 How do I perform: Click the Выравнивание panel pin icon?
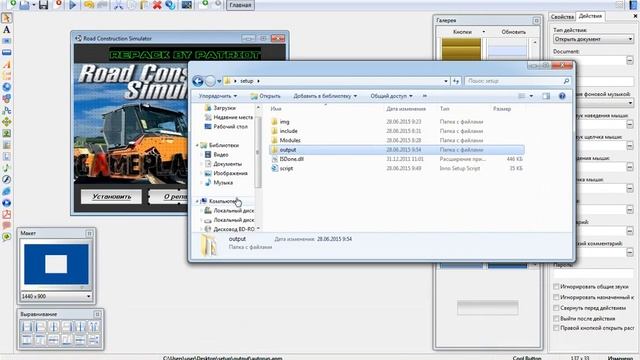pyautogui.click(x=97, y=314)
